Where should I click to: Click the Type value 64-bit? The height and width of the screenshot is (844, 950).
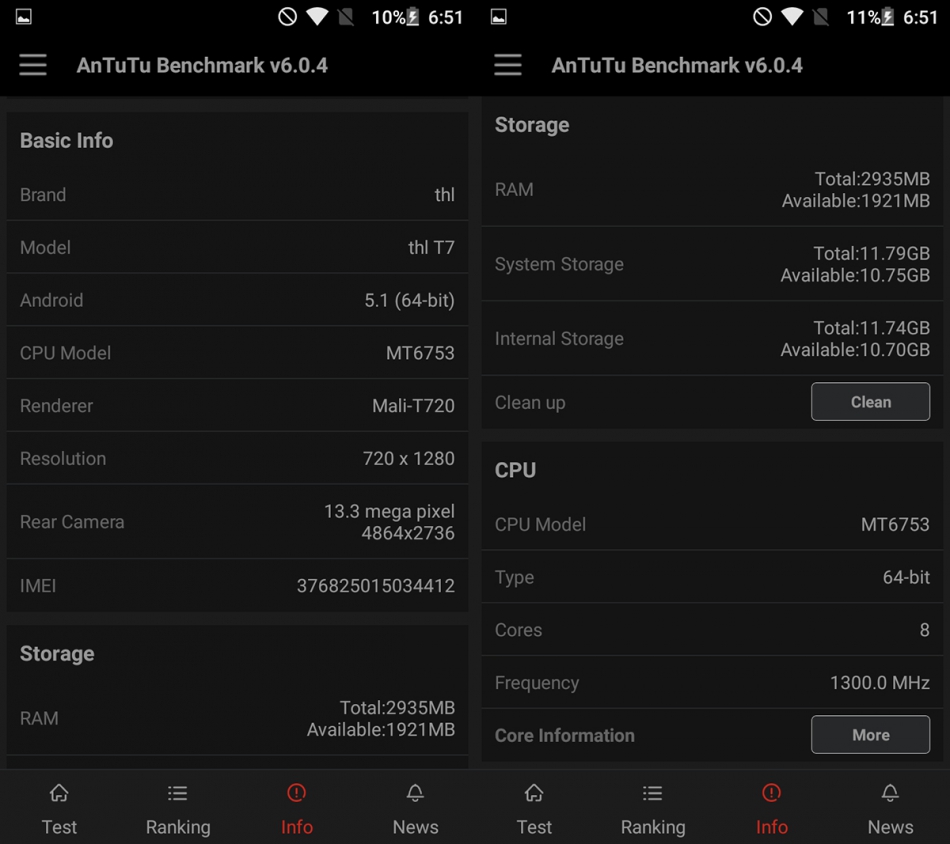point(906,577)
